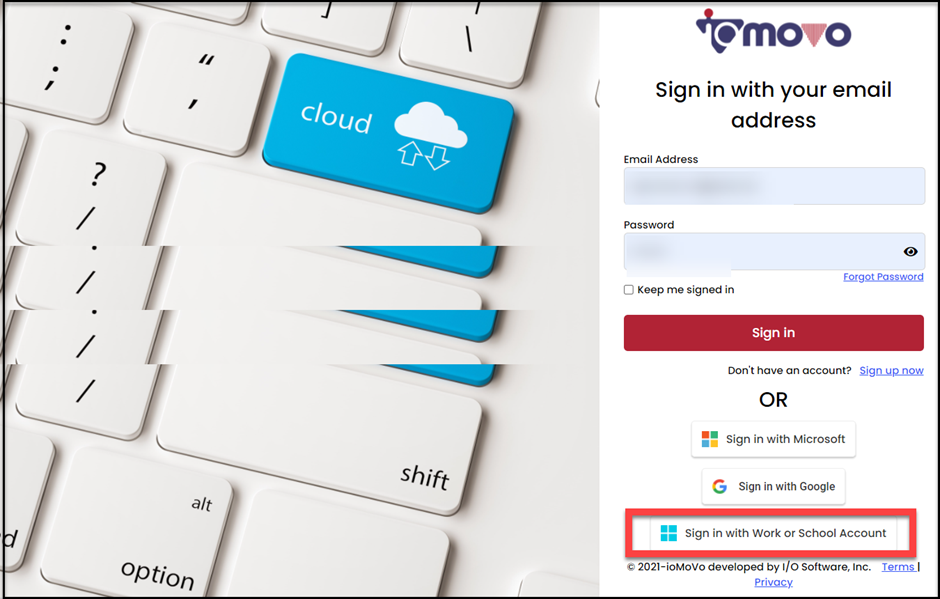The width and height of the screenshot is (940, 599).
Task: Show password using the eye icon
Action: [910, 251]
